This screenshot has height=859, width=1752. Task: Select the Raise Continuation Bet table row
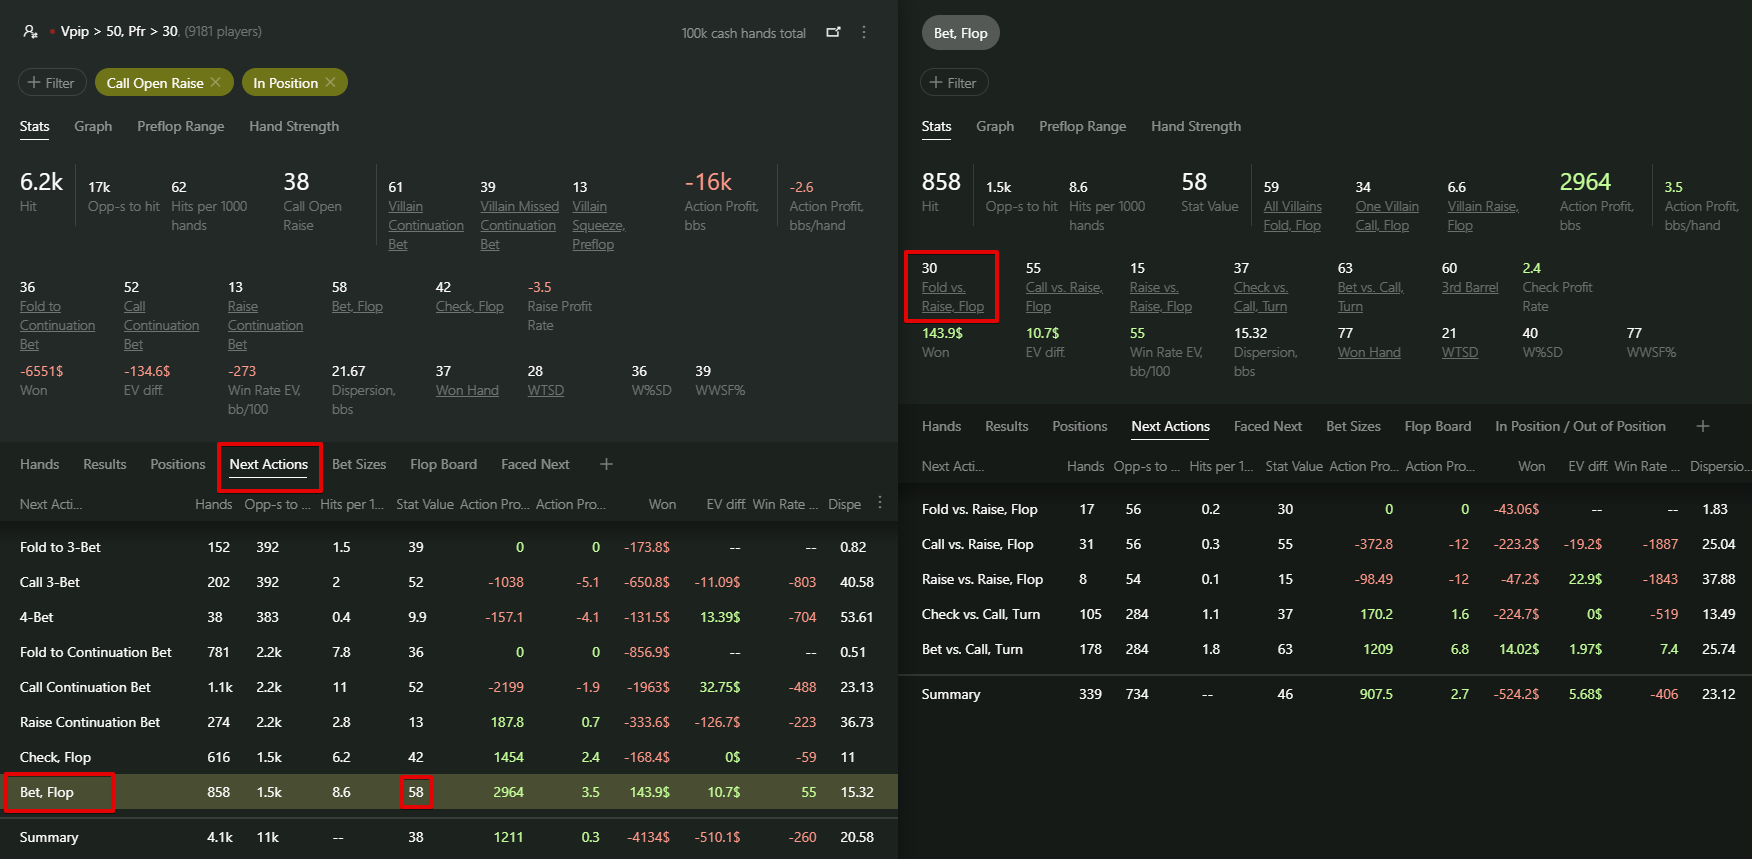(x=449, y=722)
